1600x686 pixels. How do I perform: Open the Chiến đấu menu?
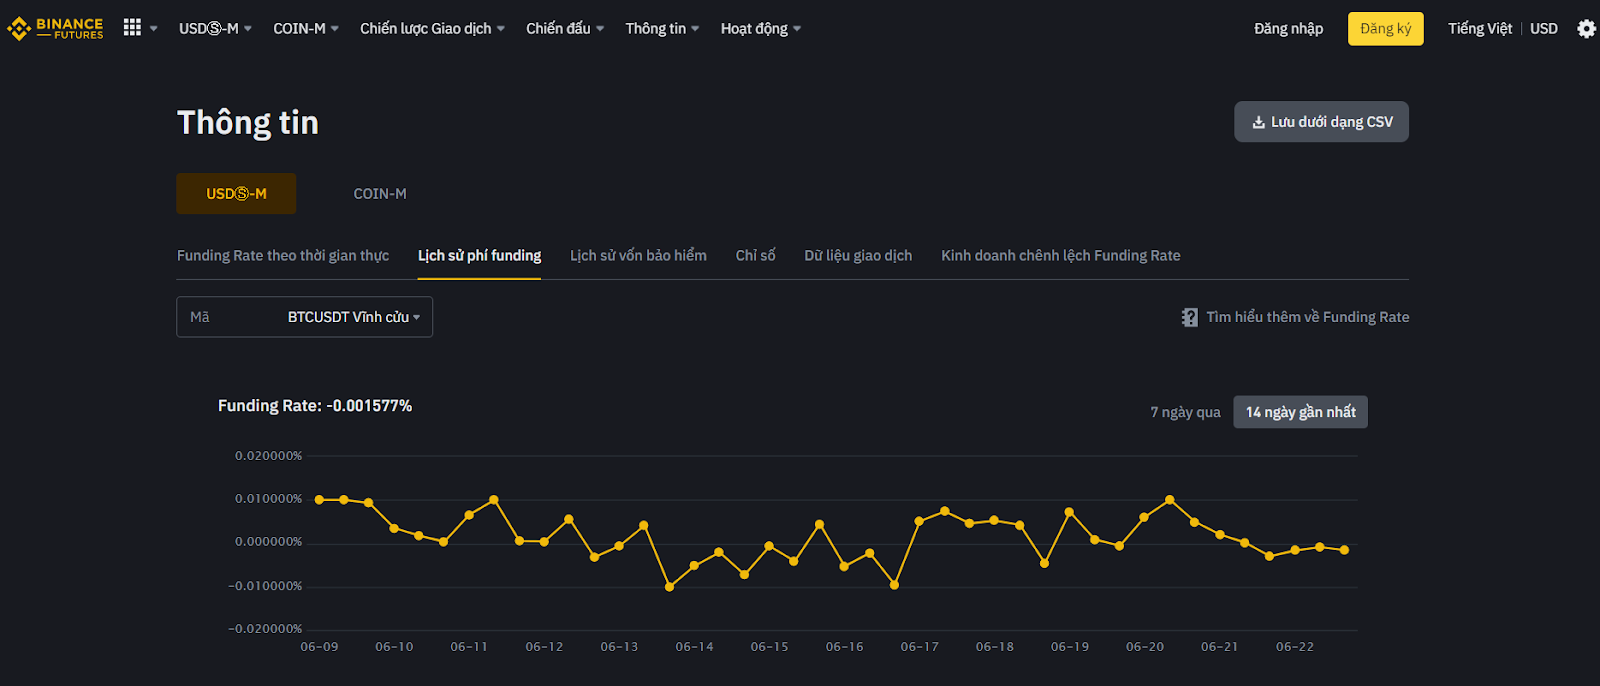pos(565,28)
